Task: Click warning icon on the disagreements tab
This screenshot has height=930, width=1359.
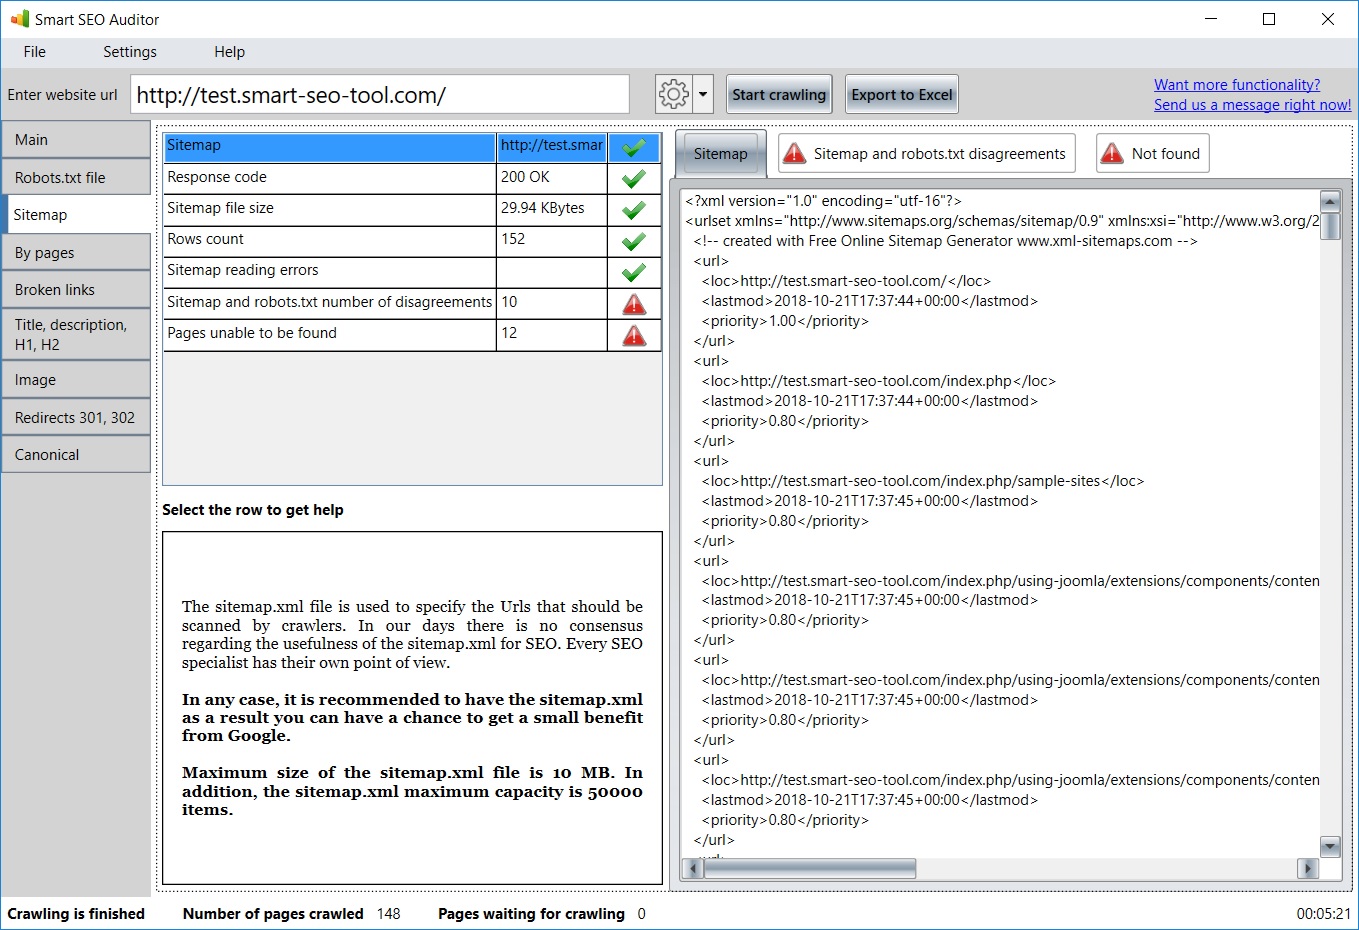Action: pos(795,153)
